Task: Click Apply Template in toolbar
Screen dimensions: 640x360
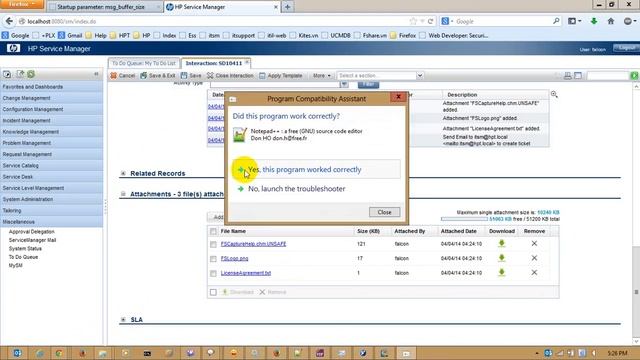Action: pos(281,76)
